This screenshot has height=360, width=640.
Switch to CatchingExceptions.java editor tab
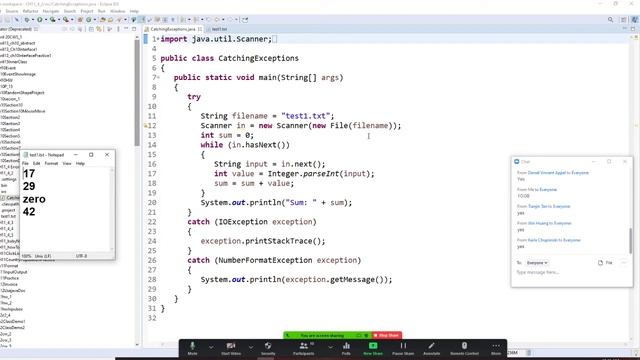pyautogui.click(x=173, y=29)
